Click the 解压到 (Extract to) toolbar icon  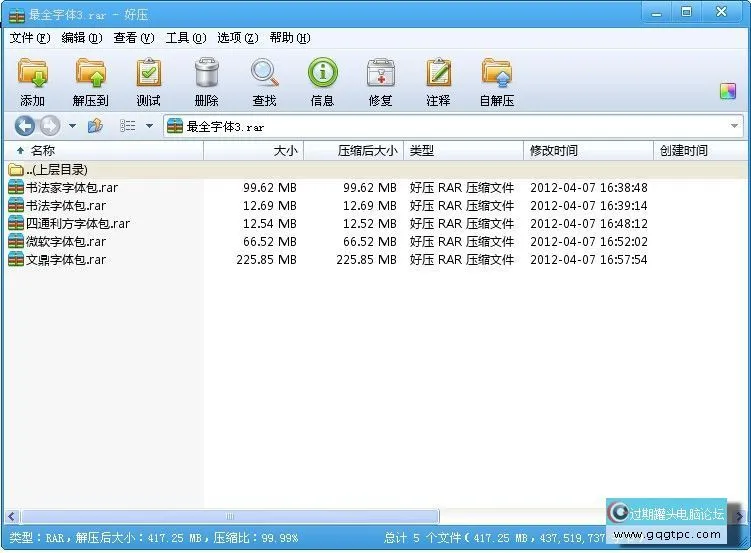click(91, 81)
